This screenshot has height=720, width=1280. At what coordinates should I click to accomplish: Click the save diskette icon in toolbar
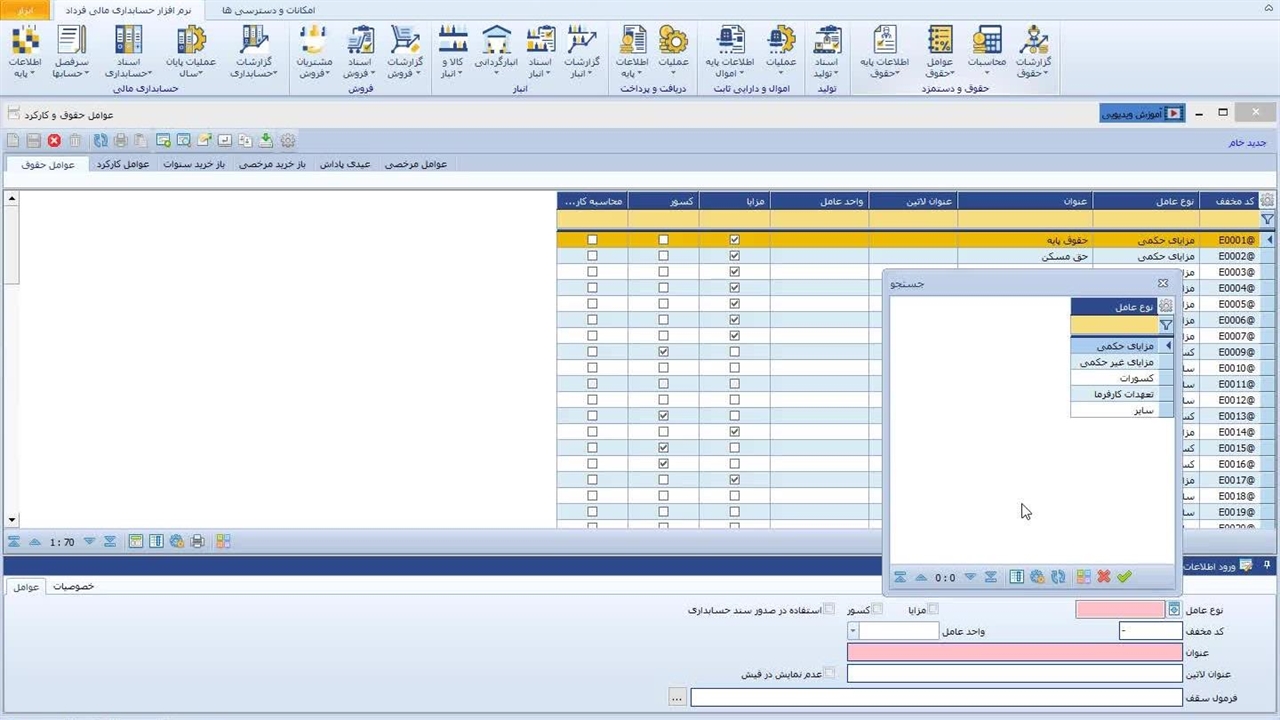point(33,141)
